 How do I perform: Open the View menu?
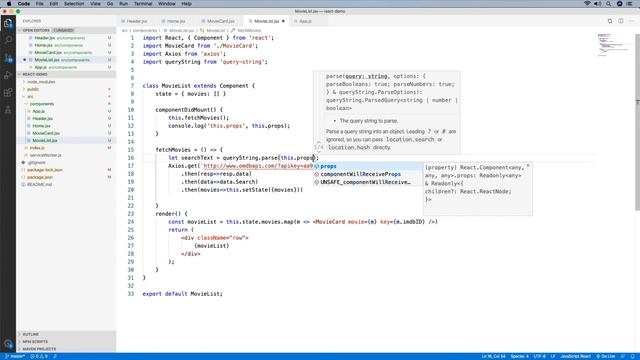[95, 4]
